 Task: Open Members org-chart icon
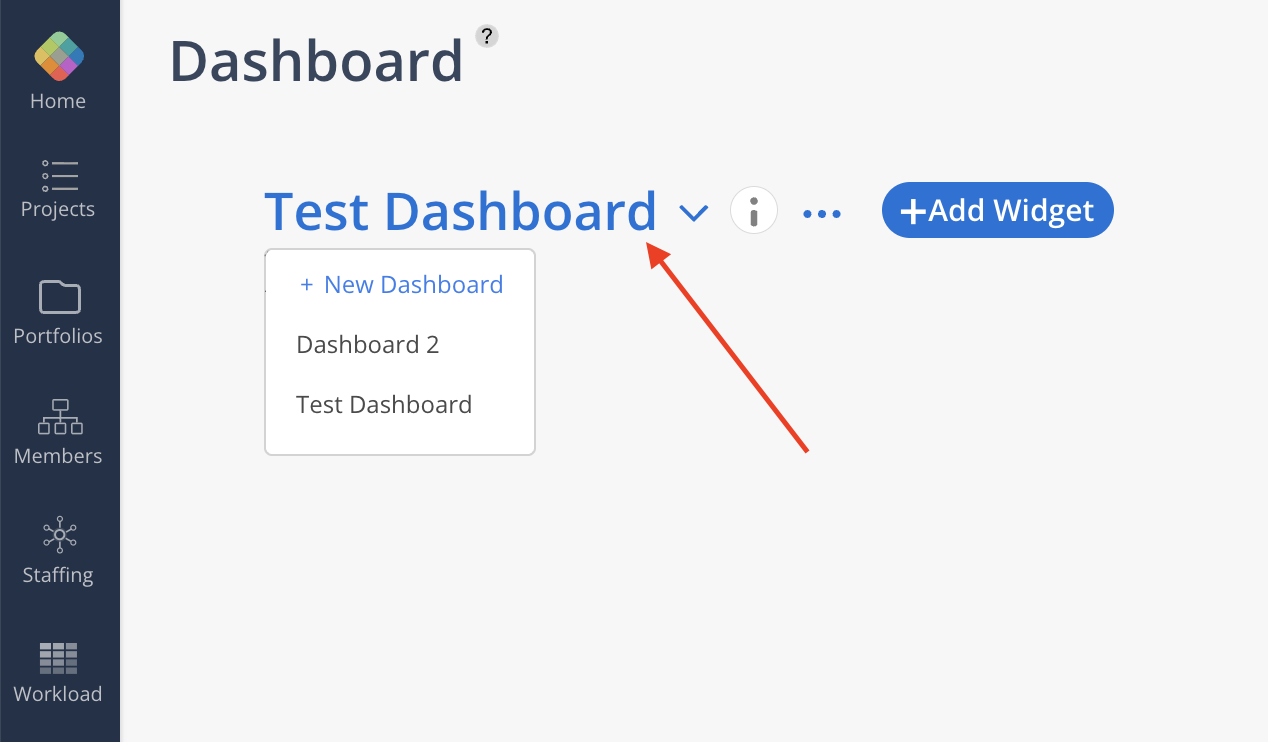[59, 417]
